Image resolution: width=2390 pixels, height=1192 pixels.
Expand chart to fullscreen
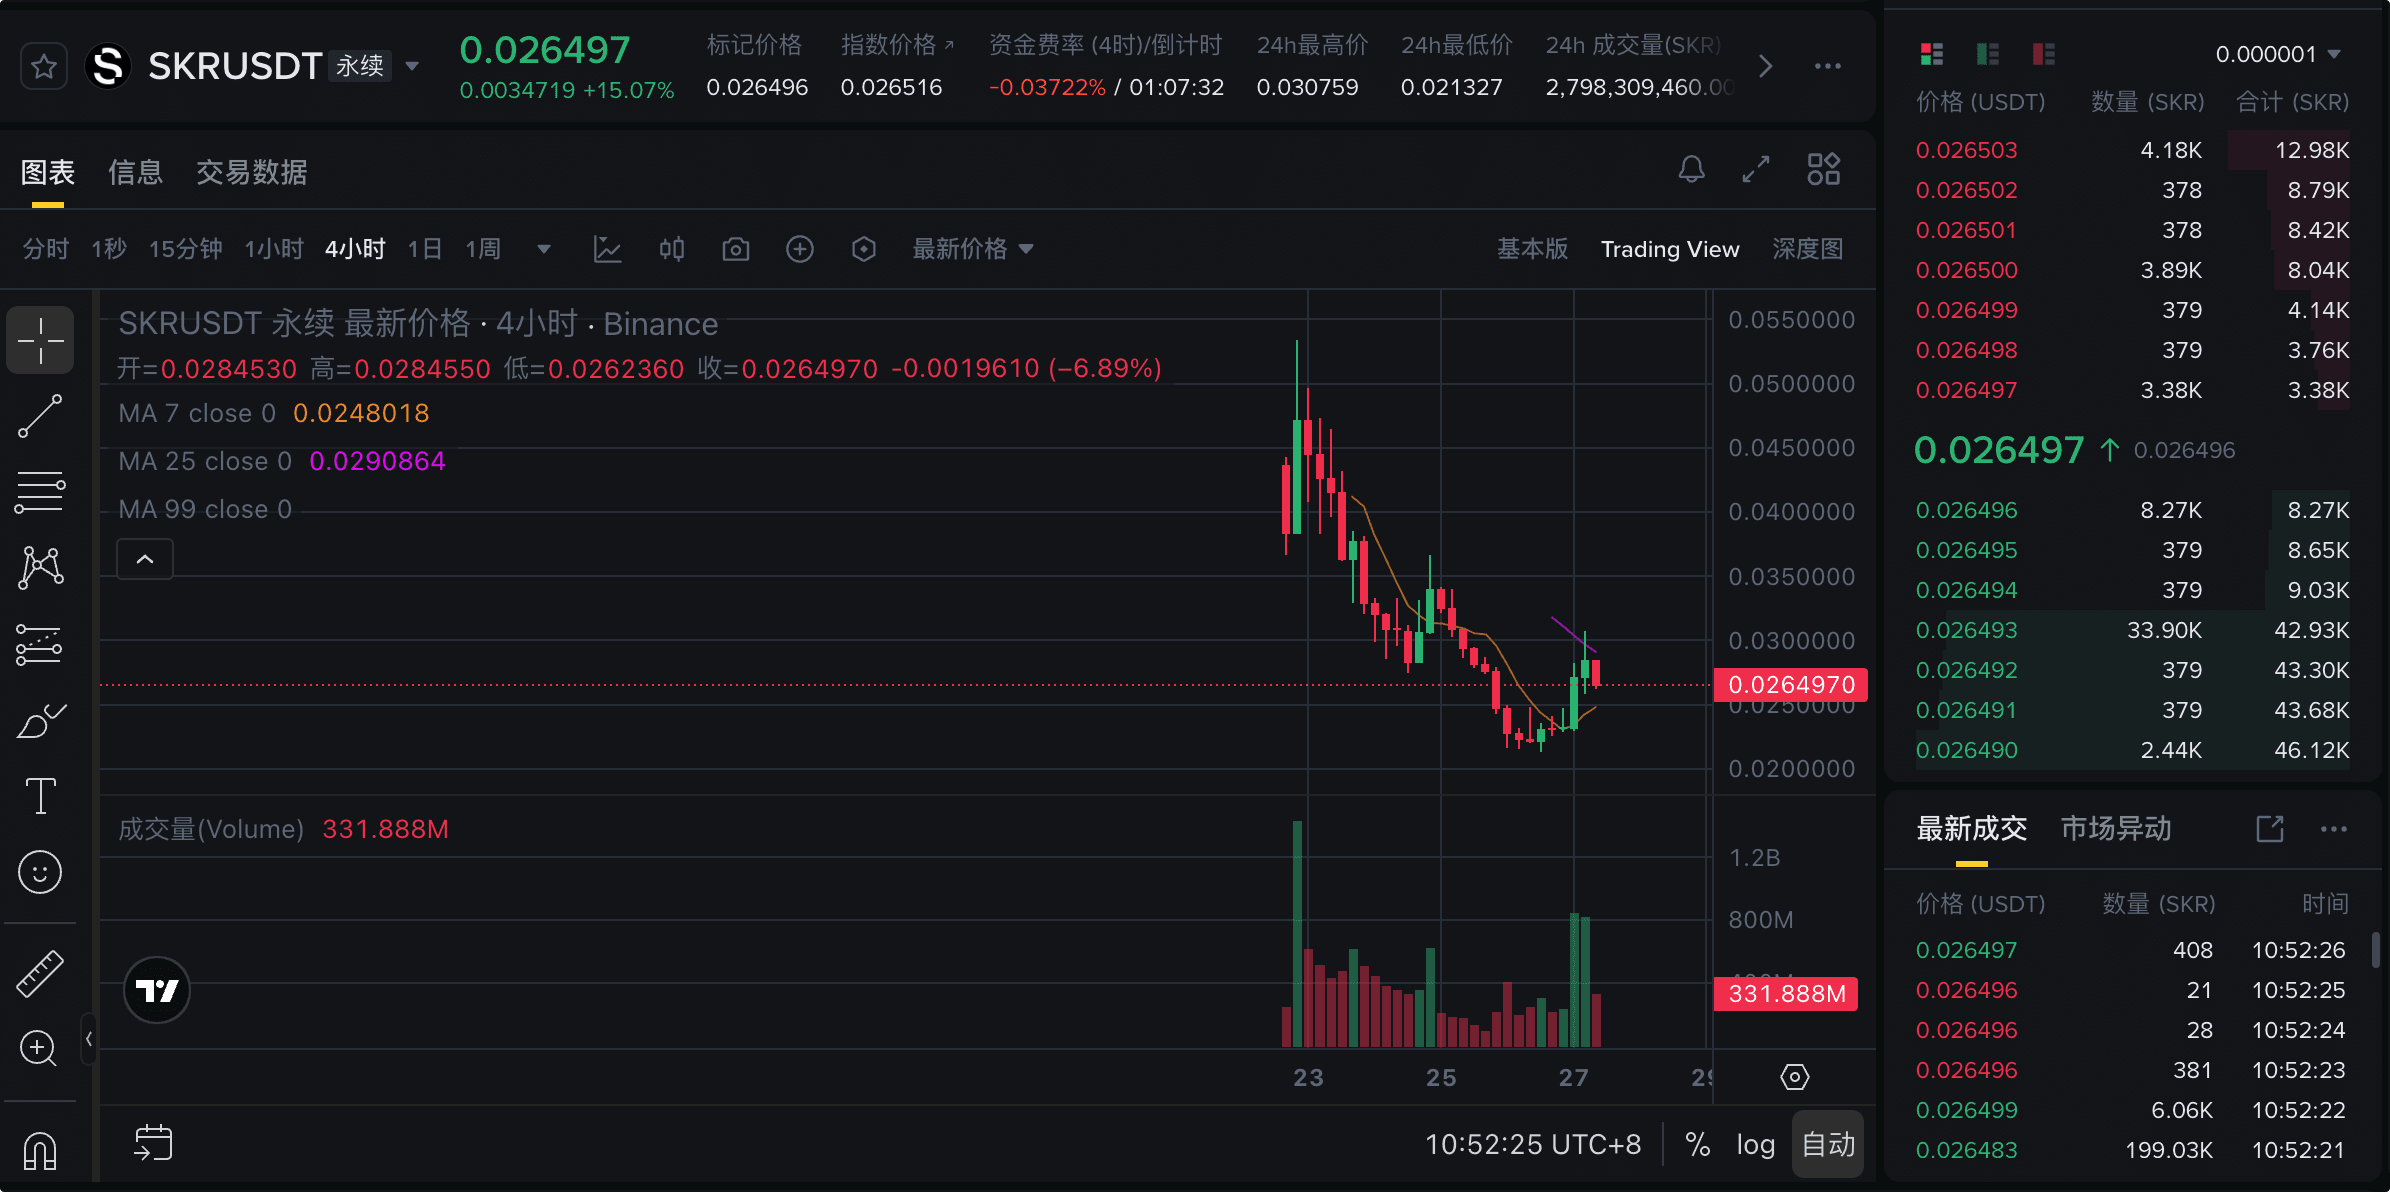click(x=1756, y=169)
